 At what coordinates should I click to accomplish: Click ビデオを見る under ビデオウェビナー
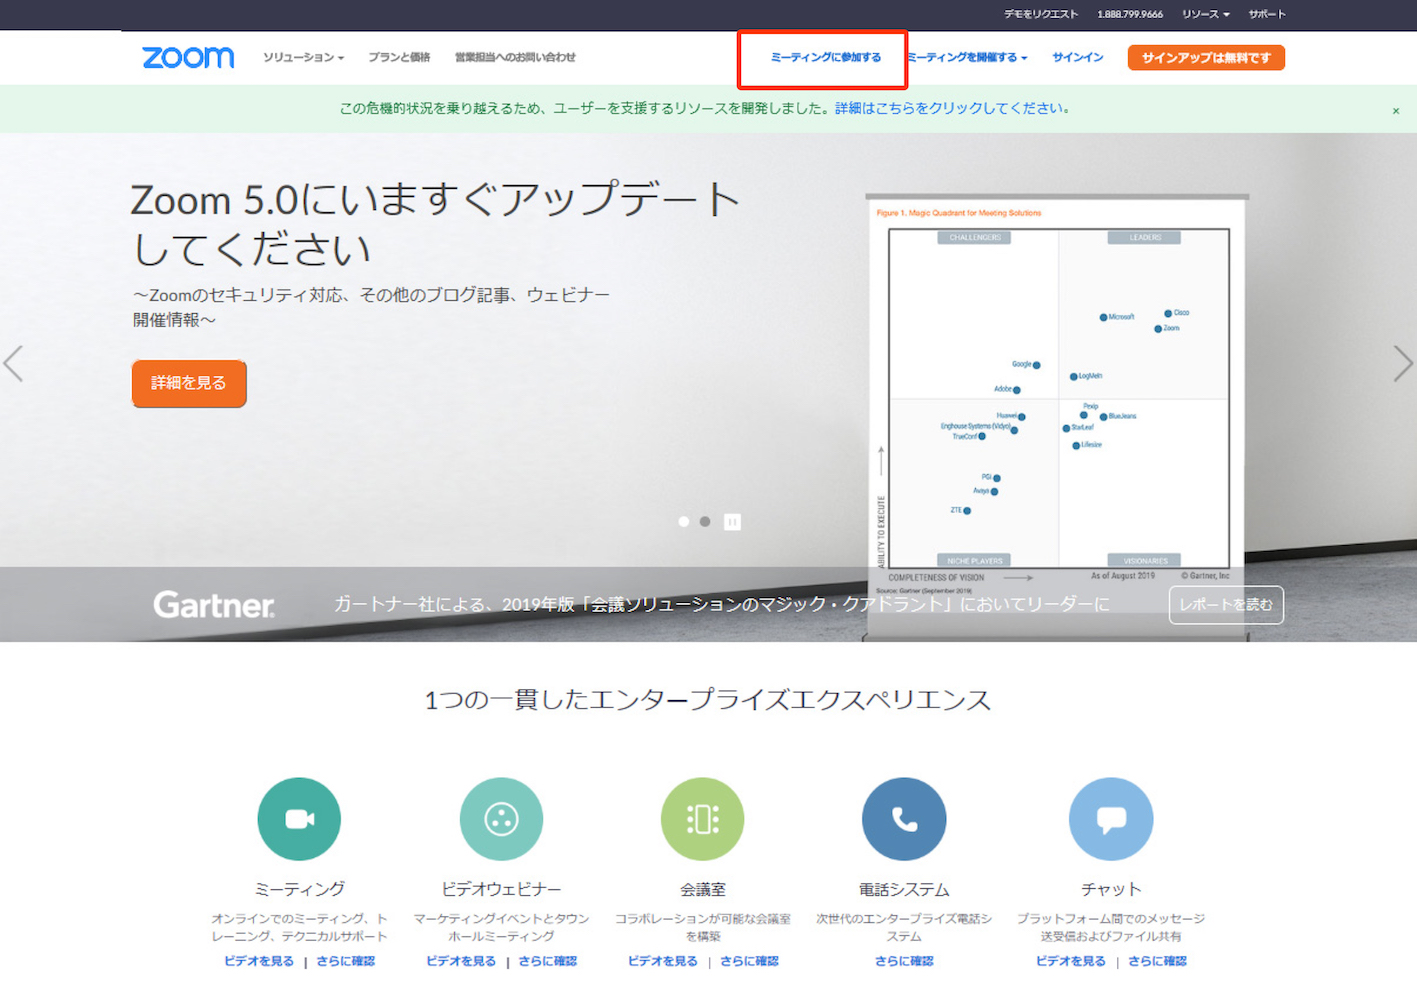point(461,961)
